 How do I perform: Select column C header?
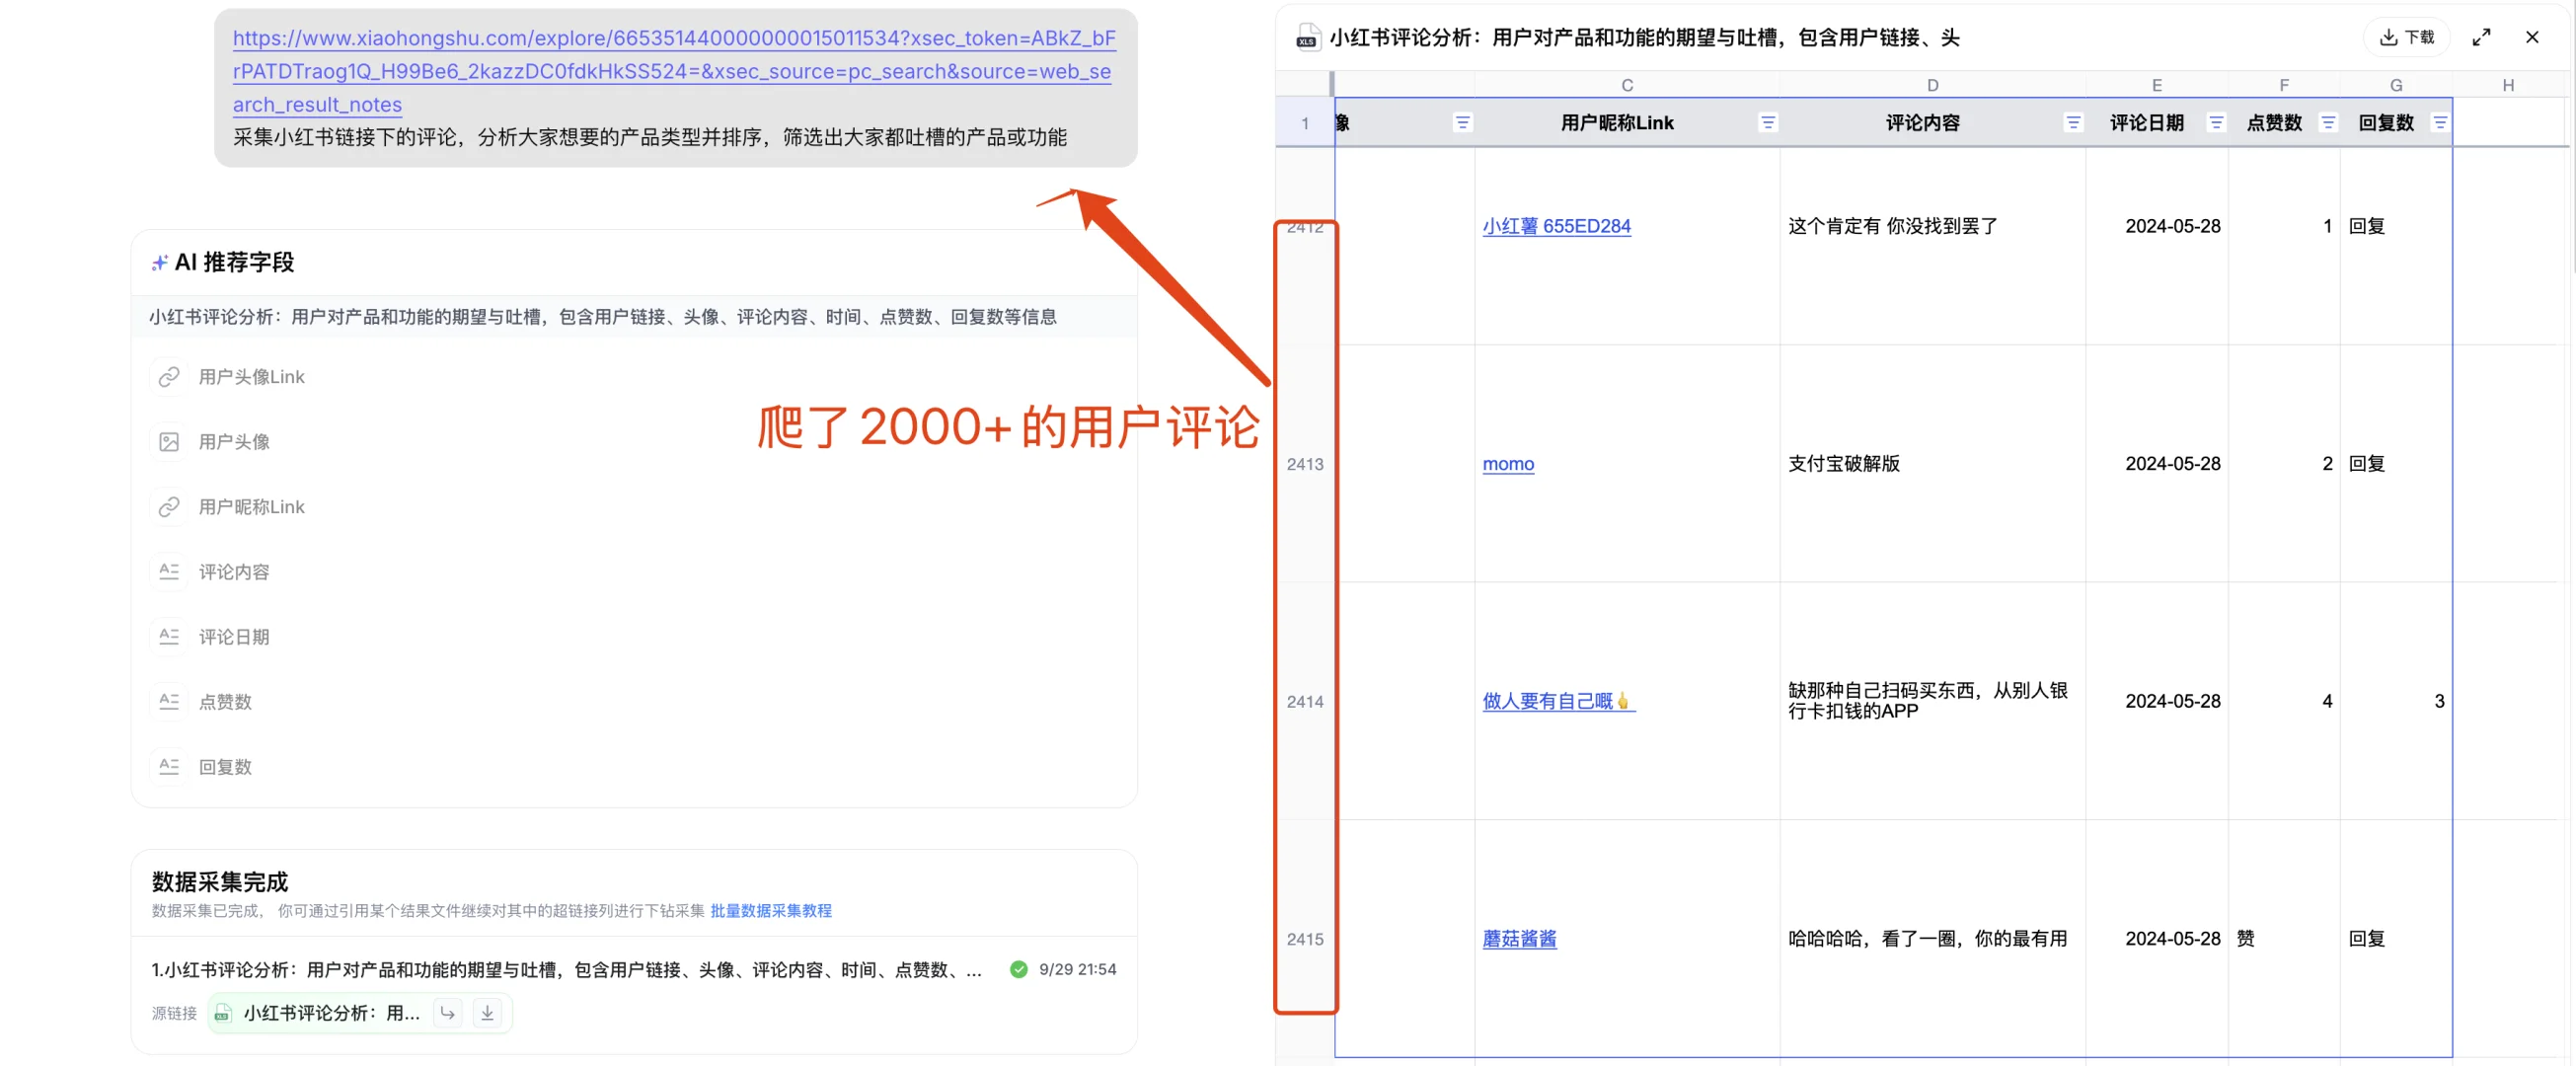tap(1626, 85)
